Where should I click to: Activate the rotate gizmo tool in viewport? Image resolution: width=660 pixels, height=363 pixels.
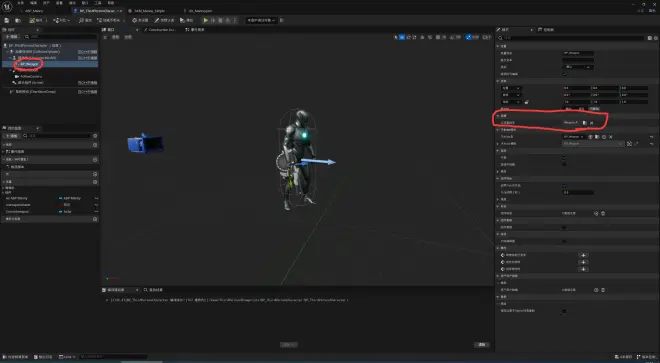pyautogui.click(x=408, y=37)
